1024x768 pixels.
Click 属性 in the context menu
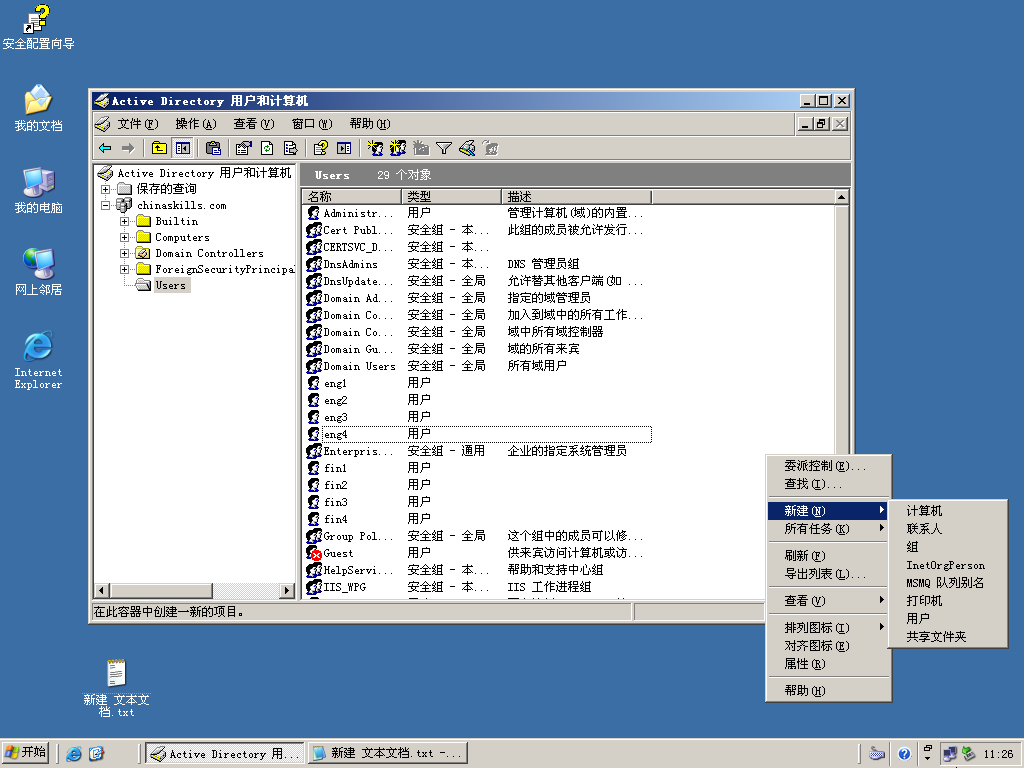827,664
